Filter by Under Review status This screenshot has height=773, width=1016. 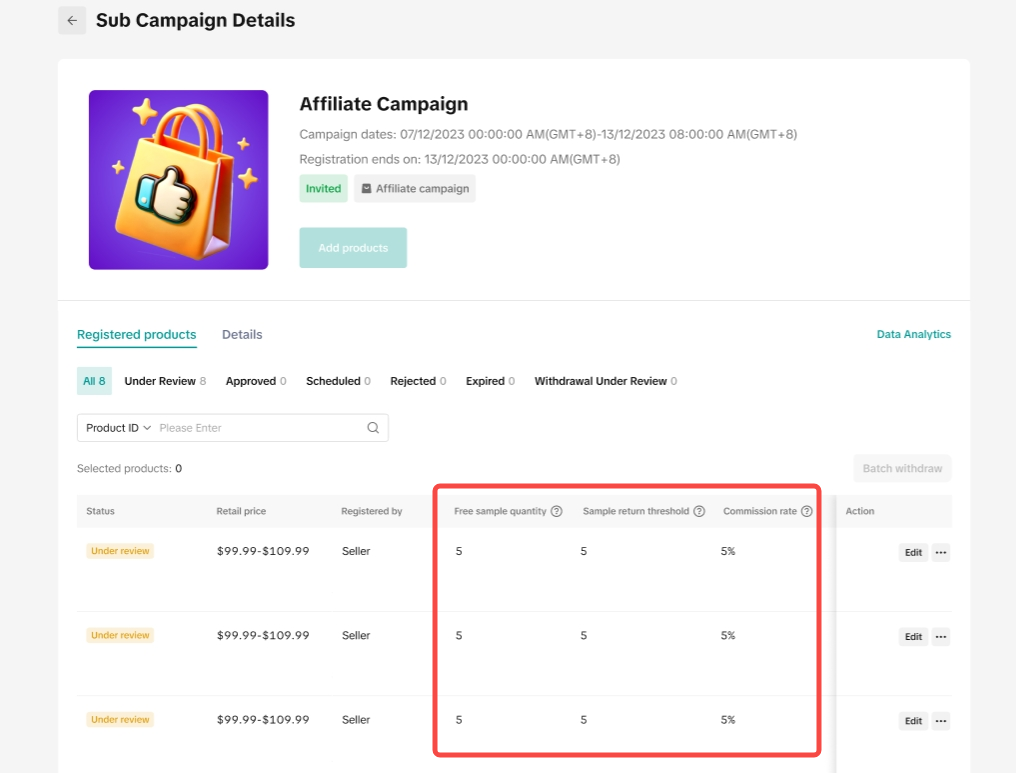pos(165,381)
